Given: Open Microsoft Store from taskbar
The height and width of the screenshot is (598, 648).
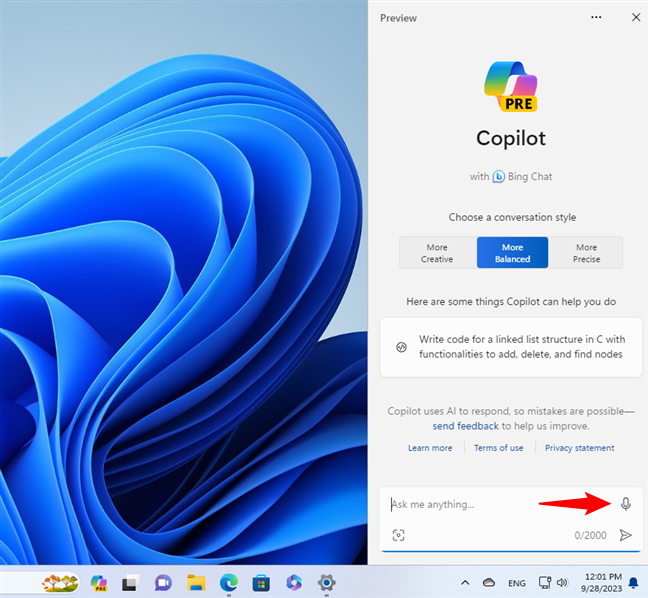Looking at the screenshot, I should tap(261, 583).
